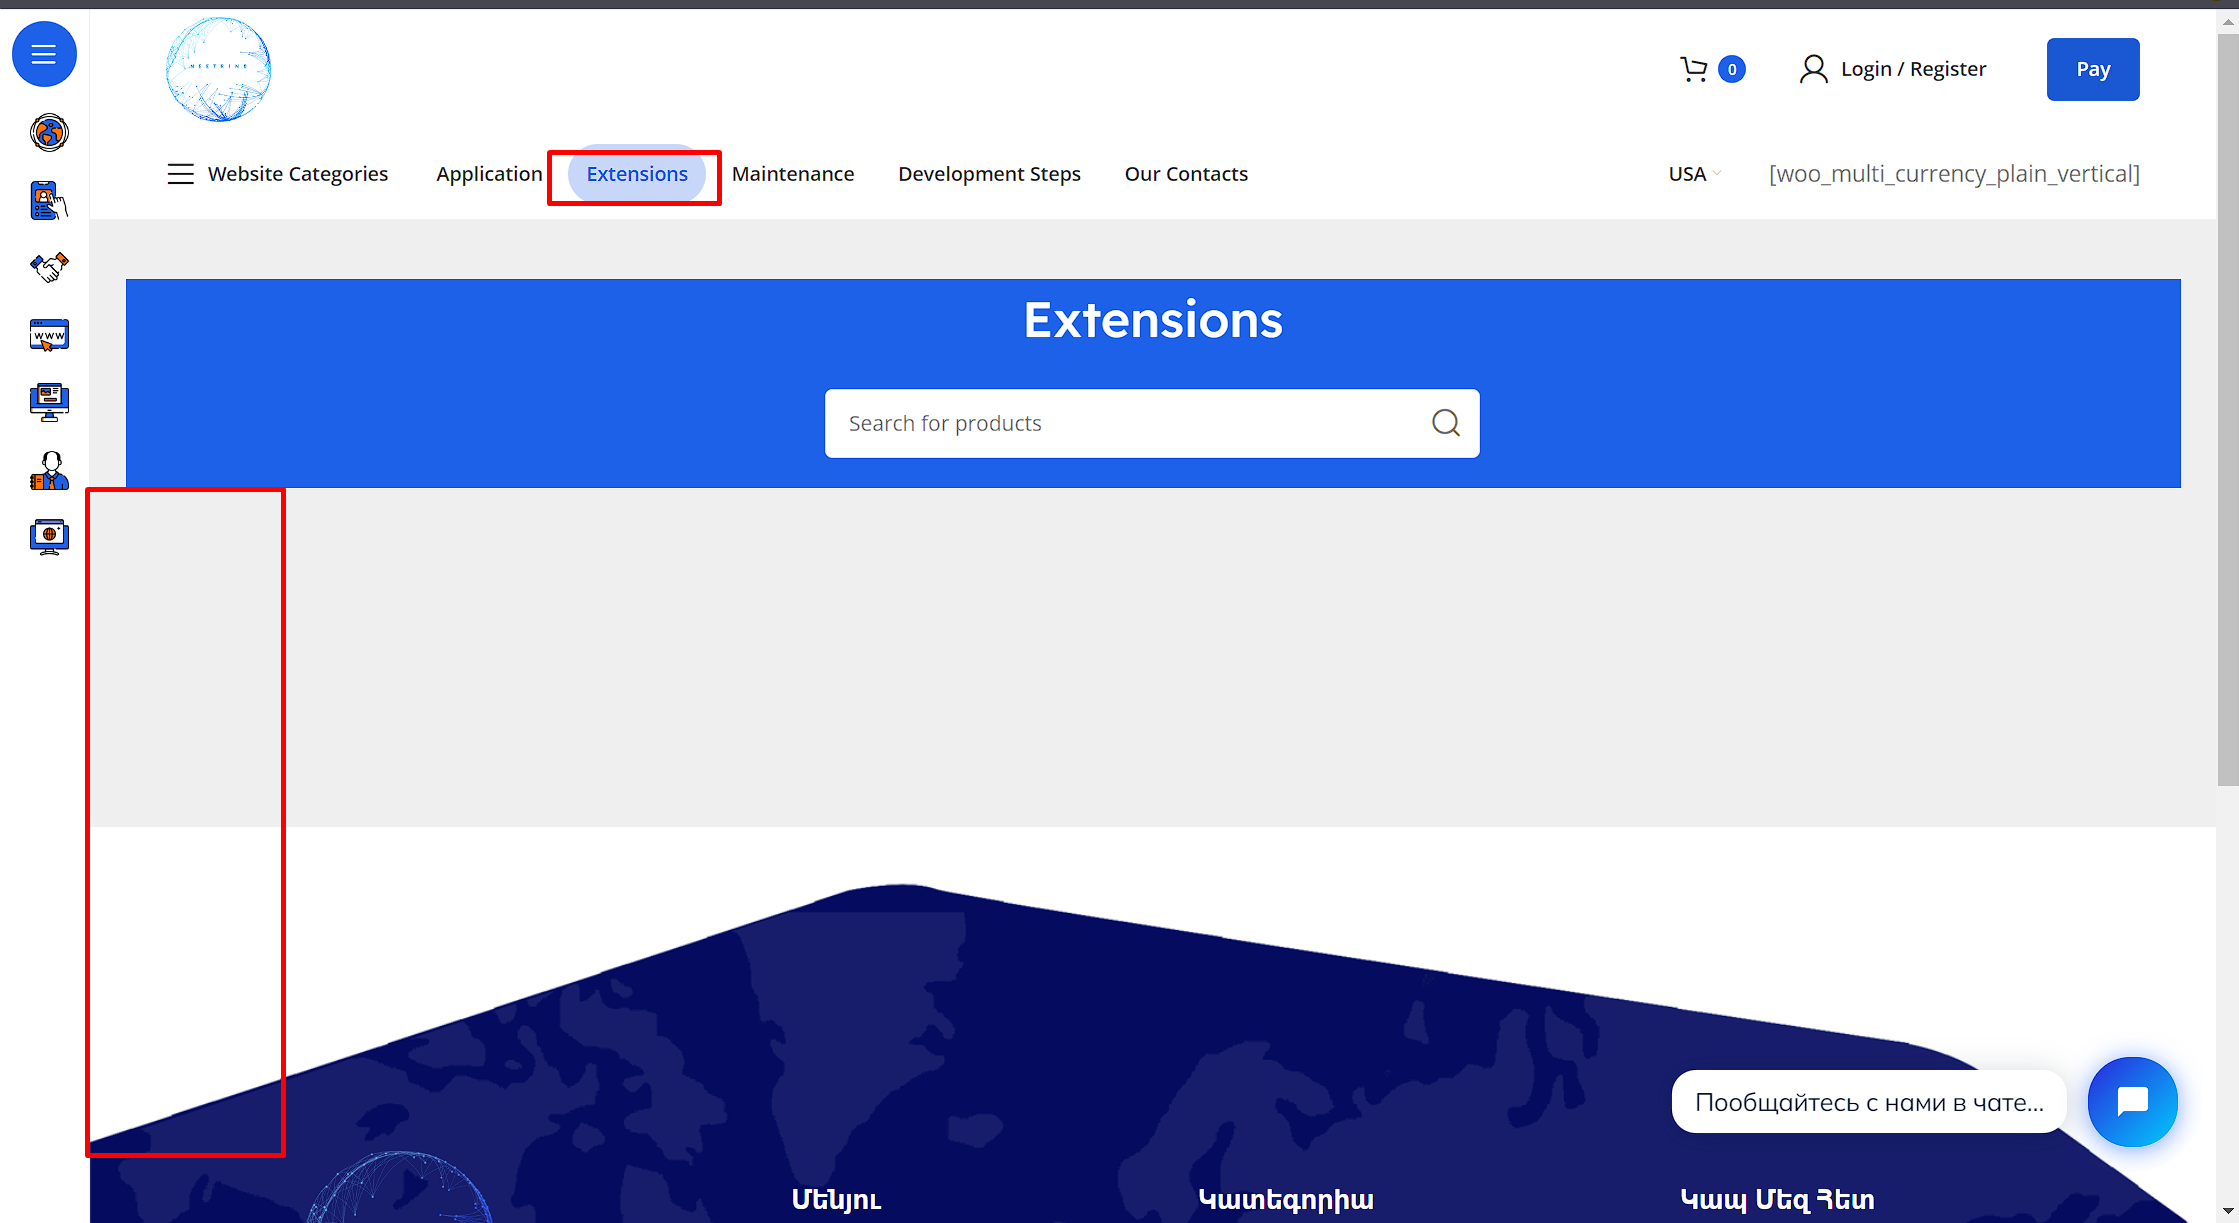The height and width of the screenshot is (1223, 2239).
Task: Click the Nestrine globe logo
Action: point(218,69)
